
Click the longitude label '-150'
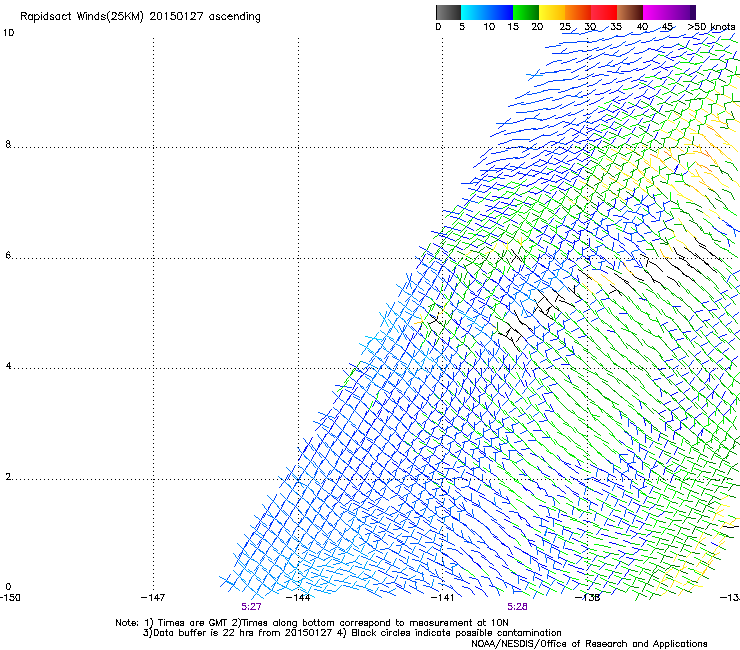click(x=10, y=597)
